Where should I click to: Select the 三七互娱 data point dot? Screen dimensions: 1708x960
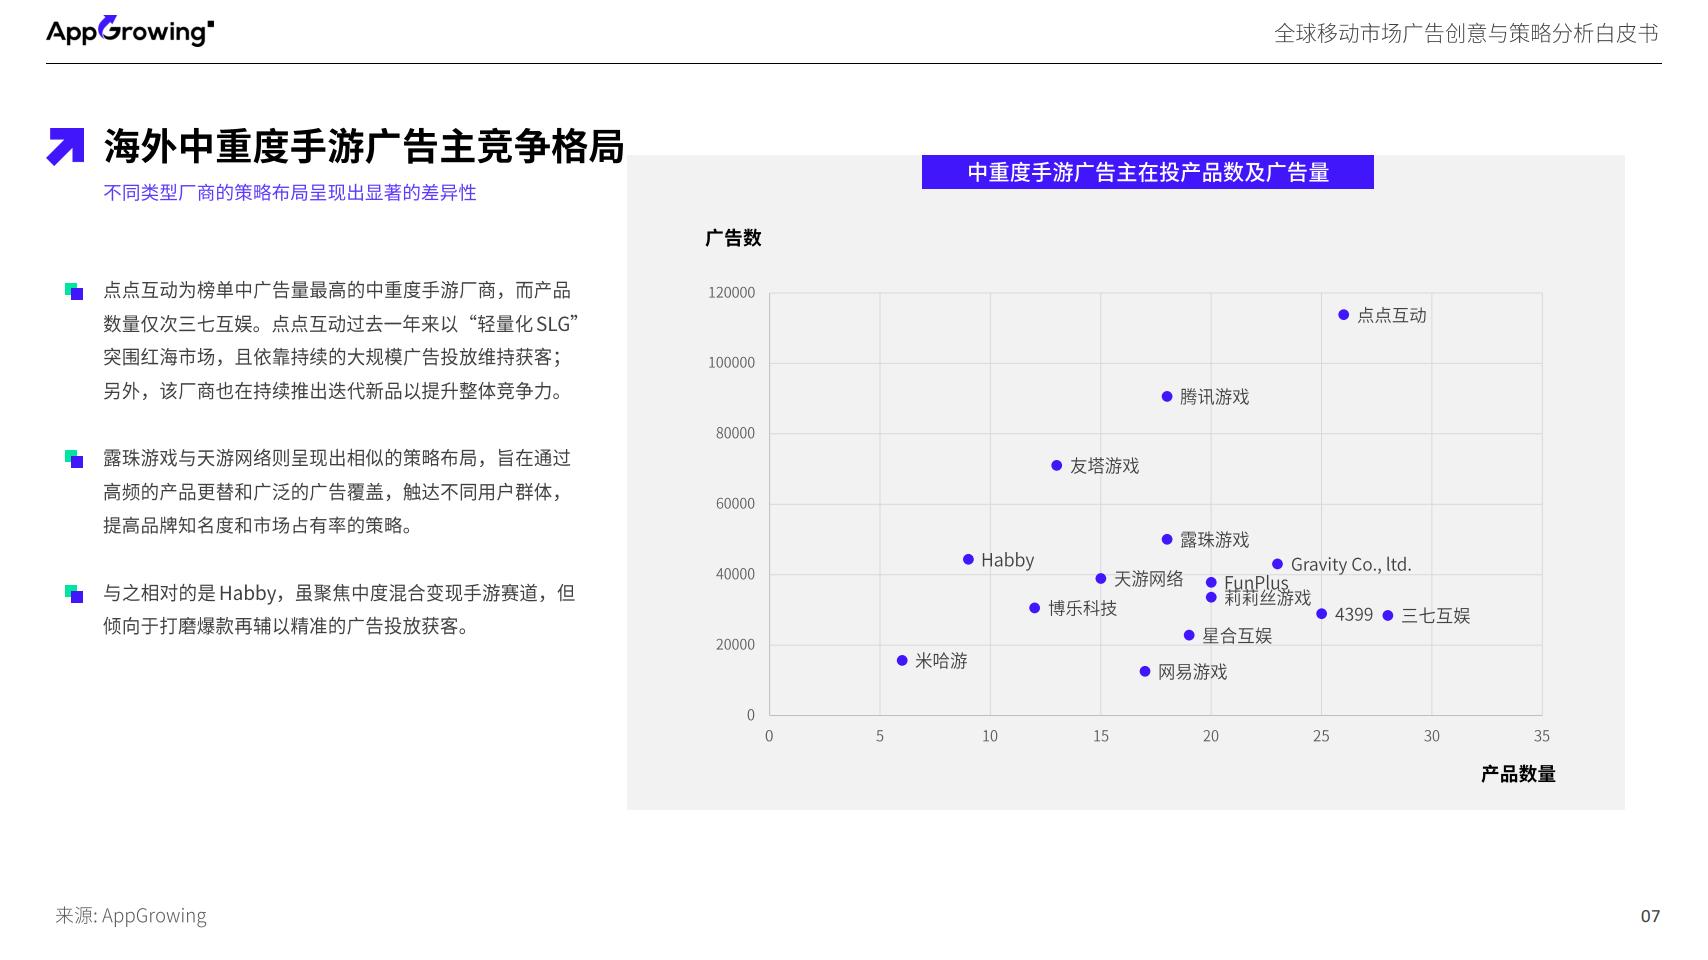(x=1388, y=616)
